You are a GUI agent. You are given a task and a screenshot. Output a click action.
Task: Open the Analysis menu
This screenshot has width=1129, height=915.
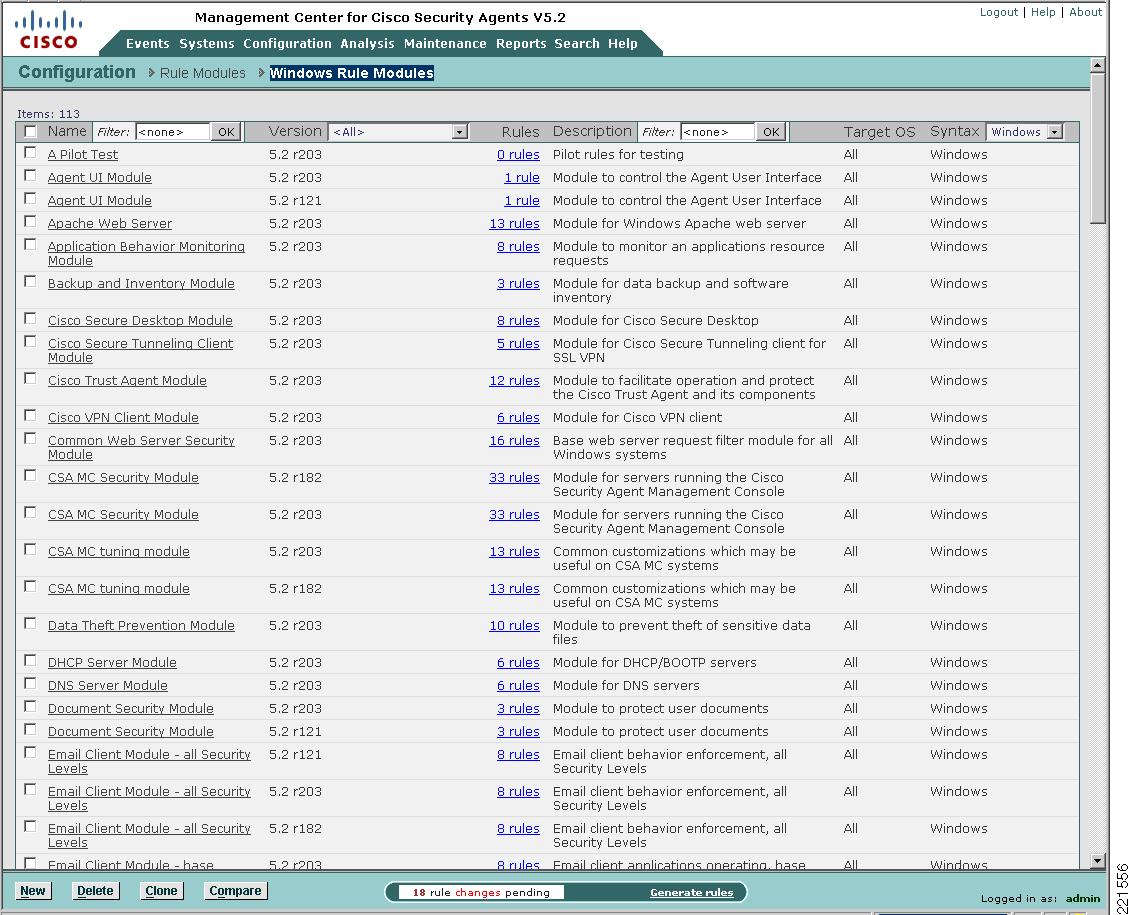pyautogui.click(x=367, y=44)
